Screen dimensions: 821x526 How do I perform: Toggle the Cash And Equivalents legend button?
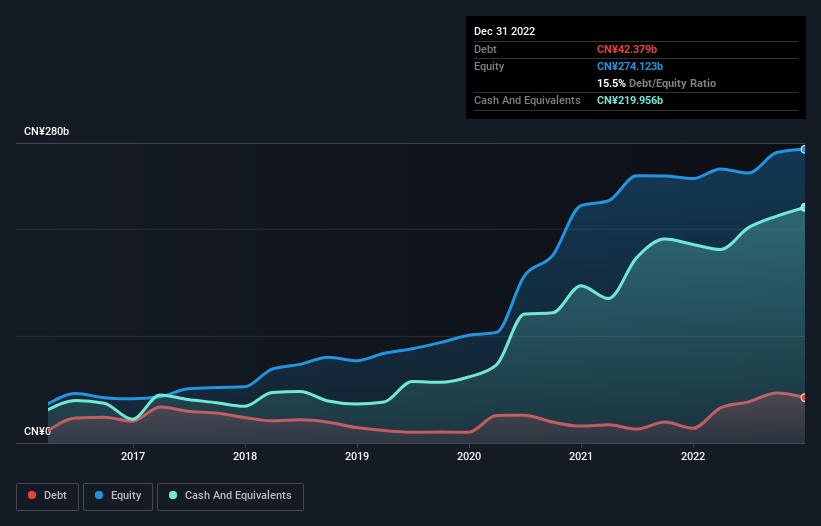pos(230,496)
